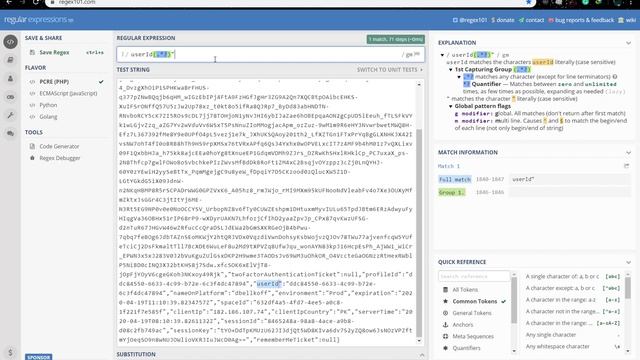This screenshot has width=640, height=360.
Task: Click the regex flags icon in expression field
Action: (x=417, y=54)
